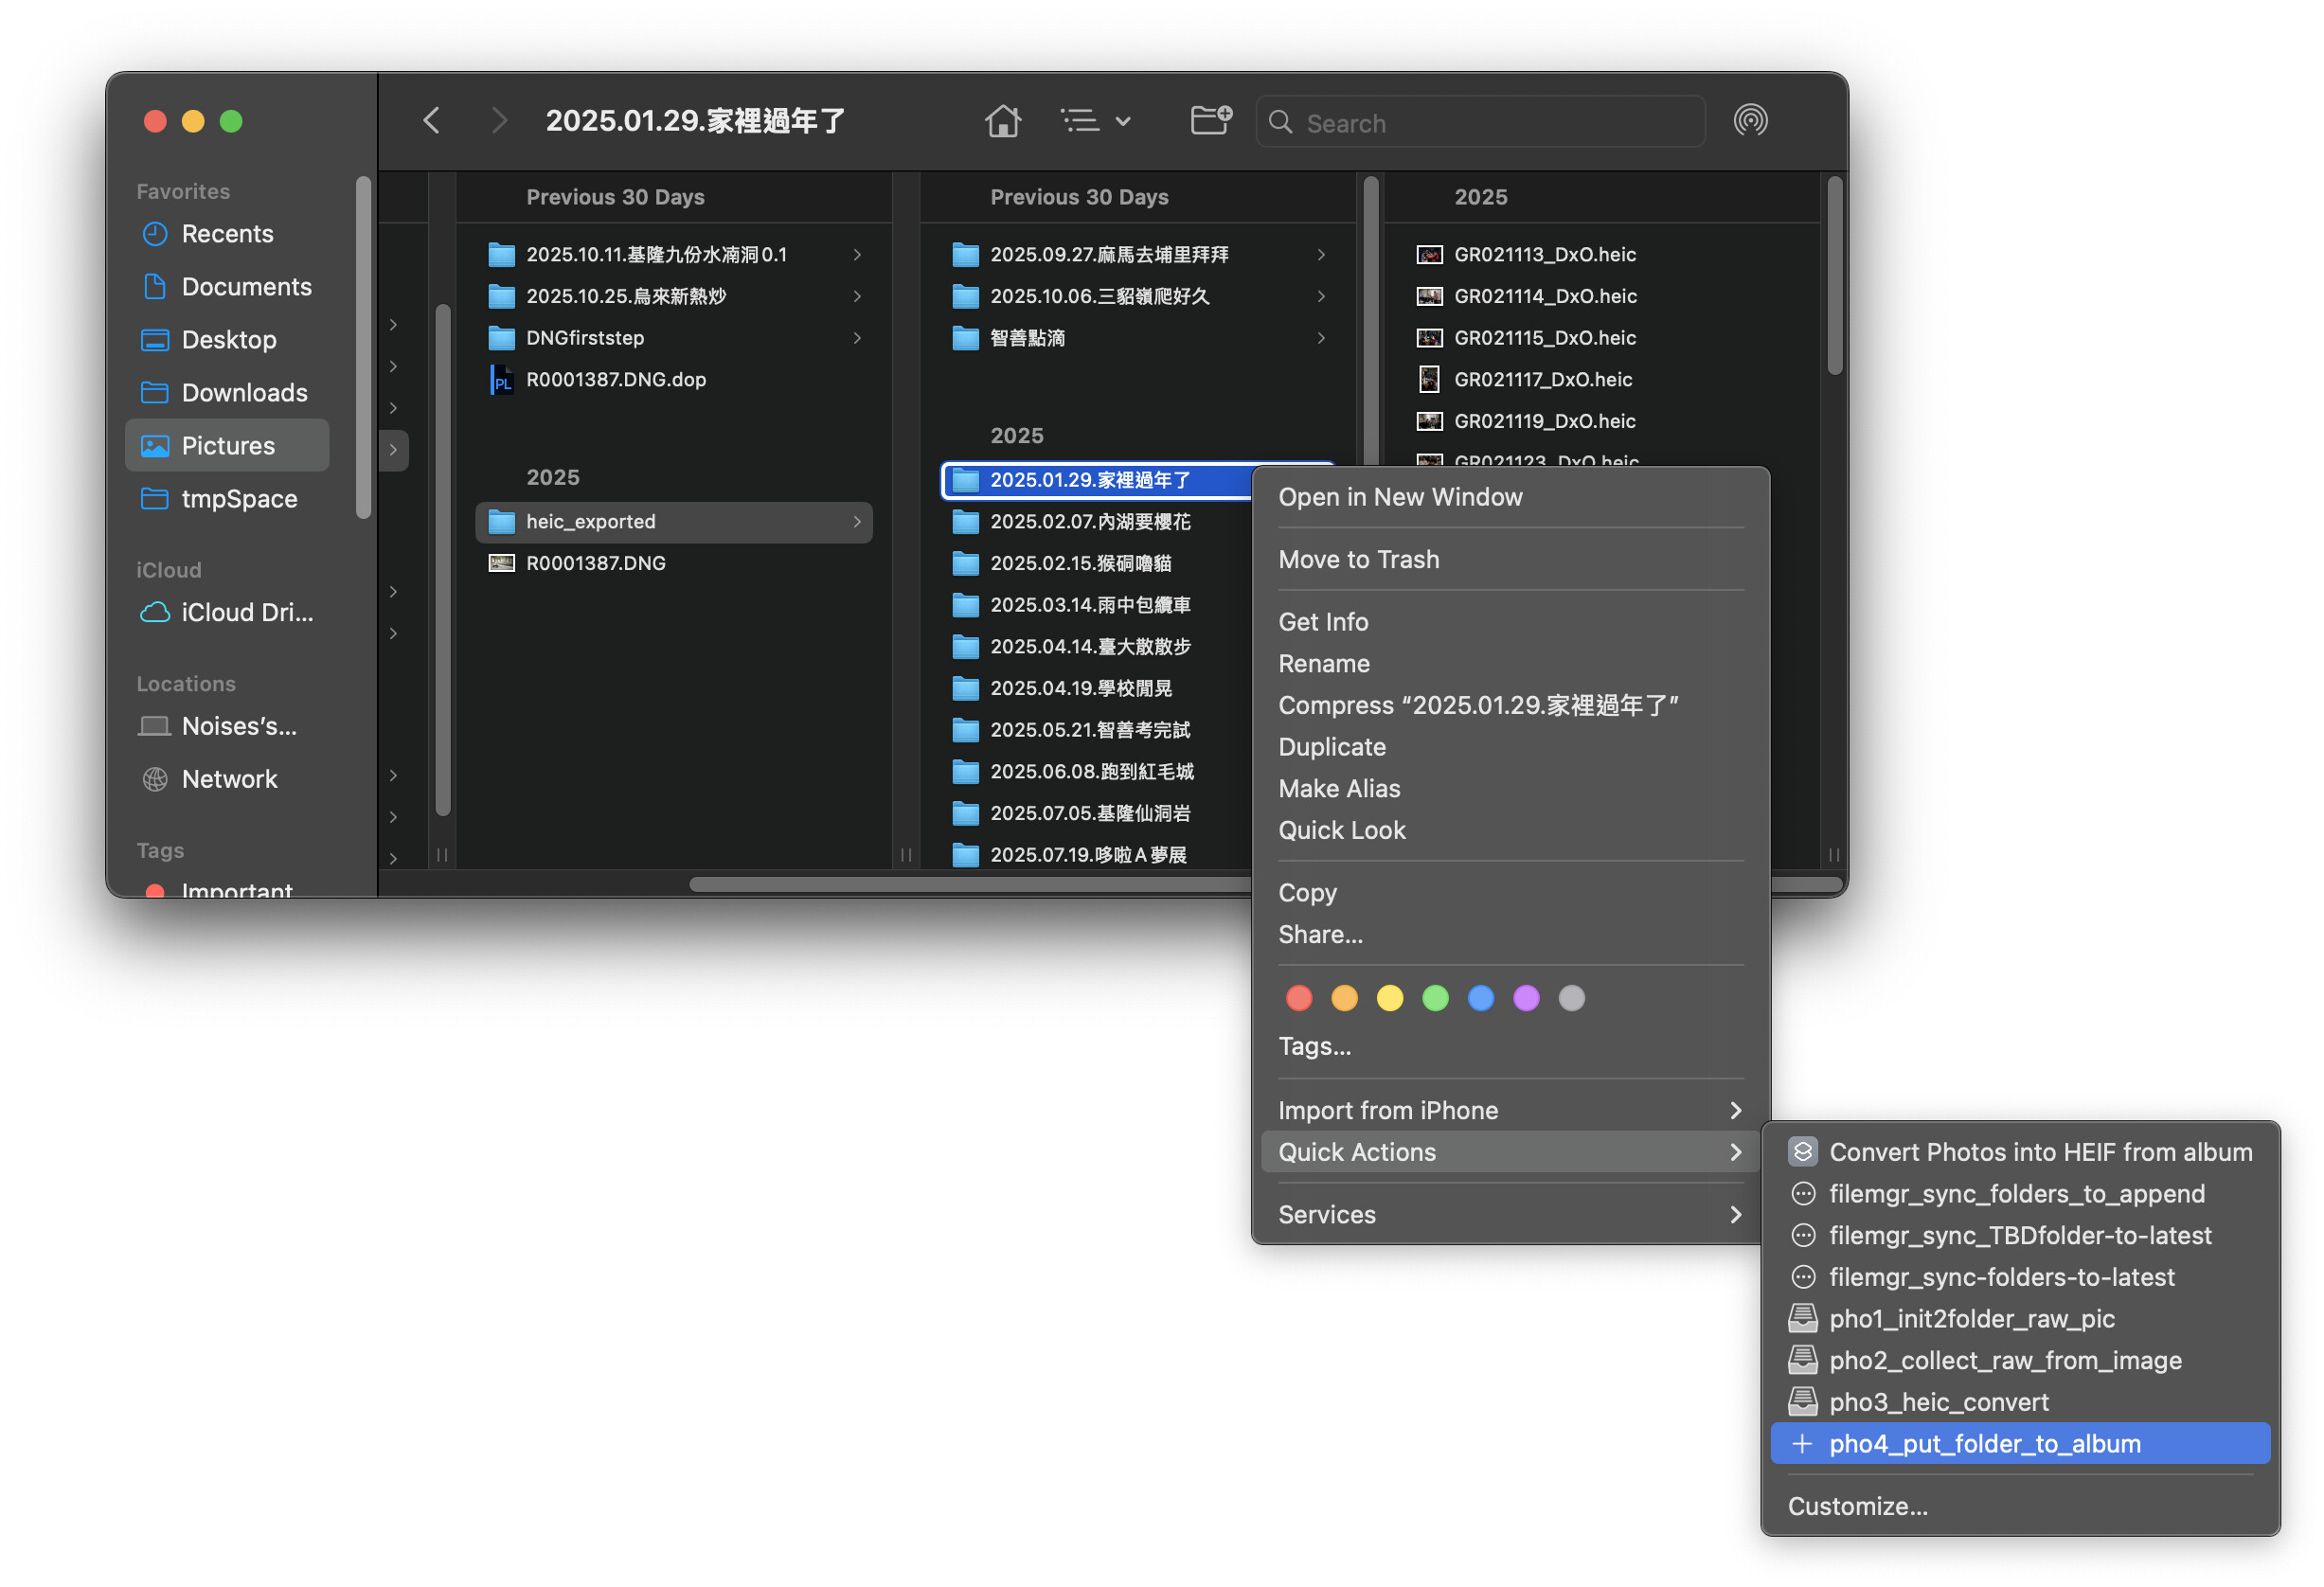
Task: Go back with the left arrow
Action: (431, 121)
